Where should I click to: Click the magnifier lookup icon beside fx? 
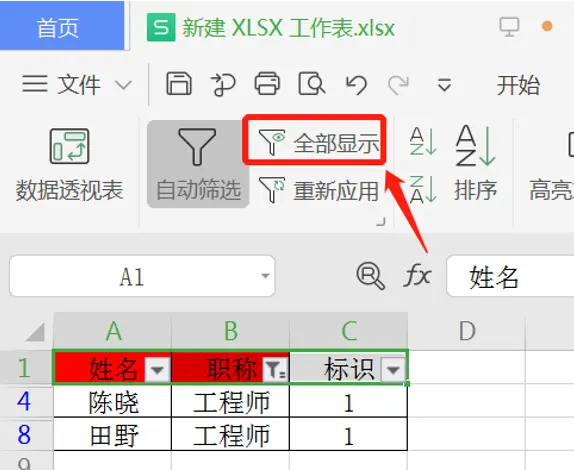click(370, 276)
